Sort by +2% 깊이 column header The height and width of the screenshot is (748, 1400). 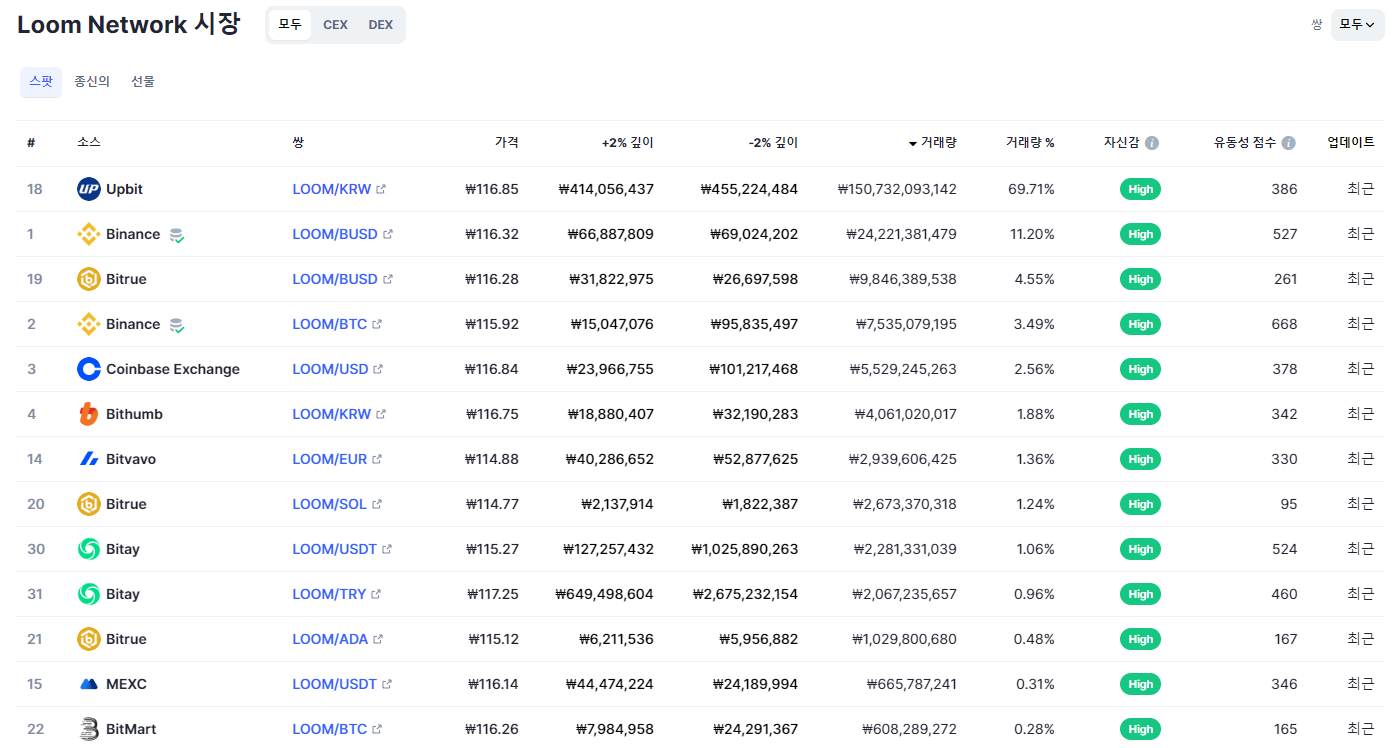click(627, 143)
